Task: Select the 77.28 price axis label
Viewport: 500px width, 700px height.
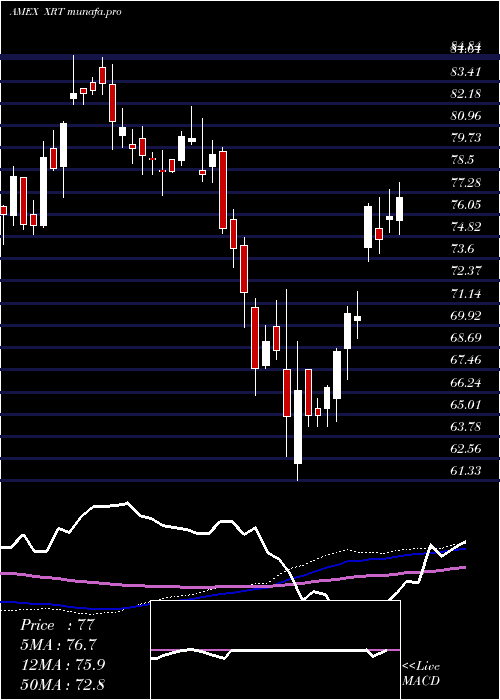Action: [x=467, y=183]
